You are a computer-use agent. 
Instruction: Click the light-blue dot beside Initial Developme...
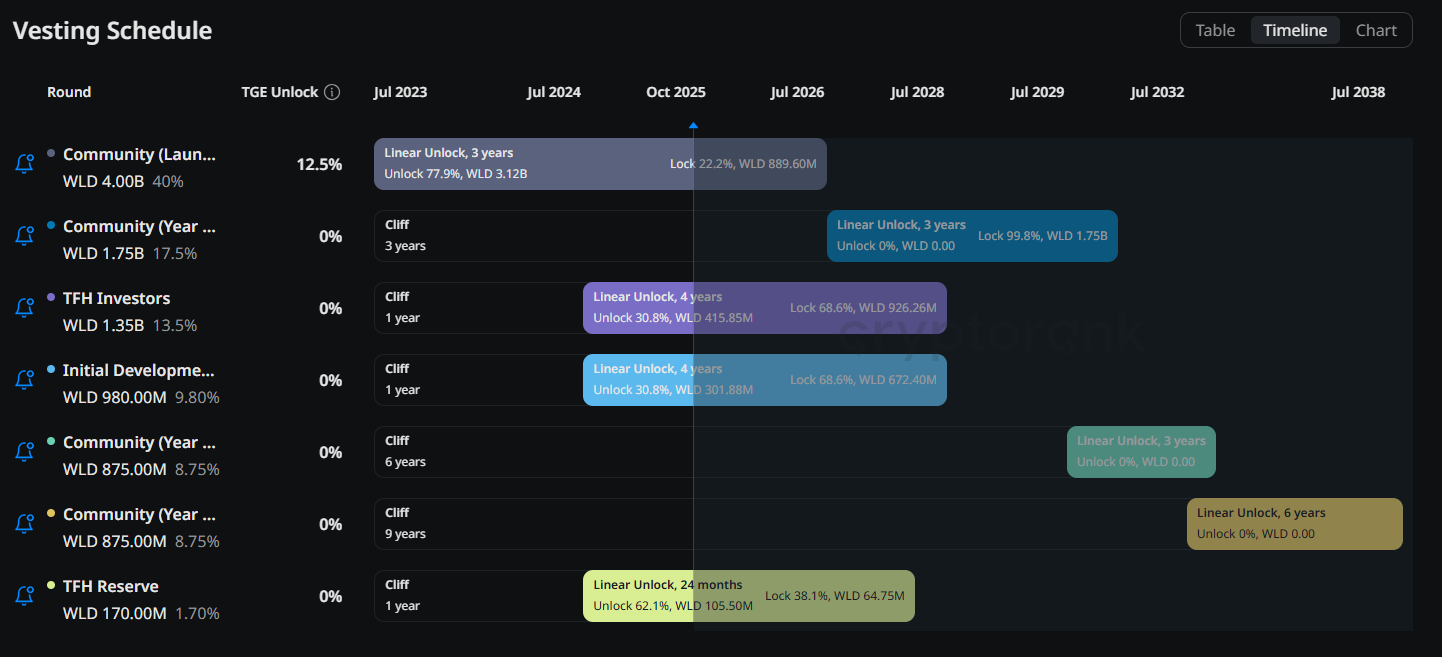click(51, 369)
